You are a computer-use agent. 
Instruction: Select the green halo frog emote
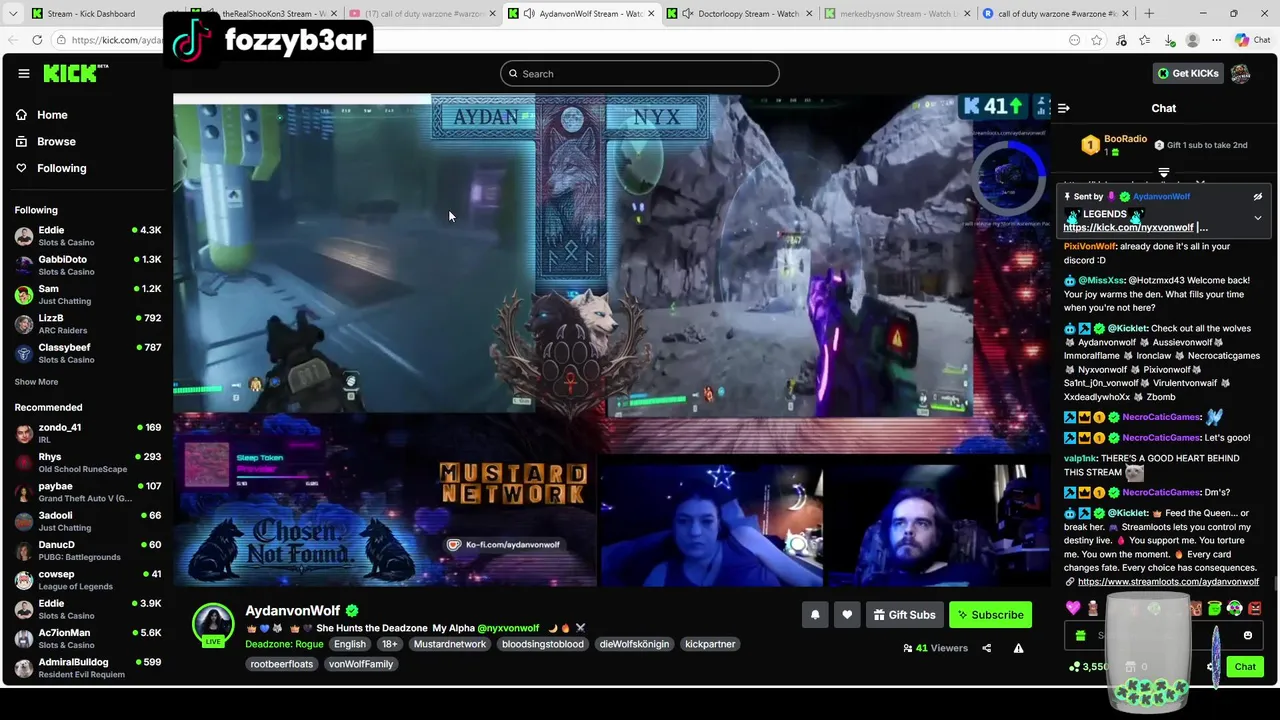click(1214, 608)
